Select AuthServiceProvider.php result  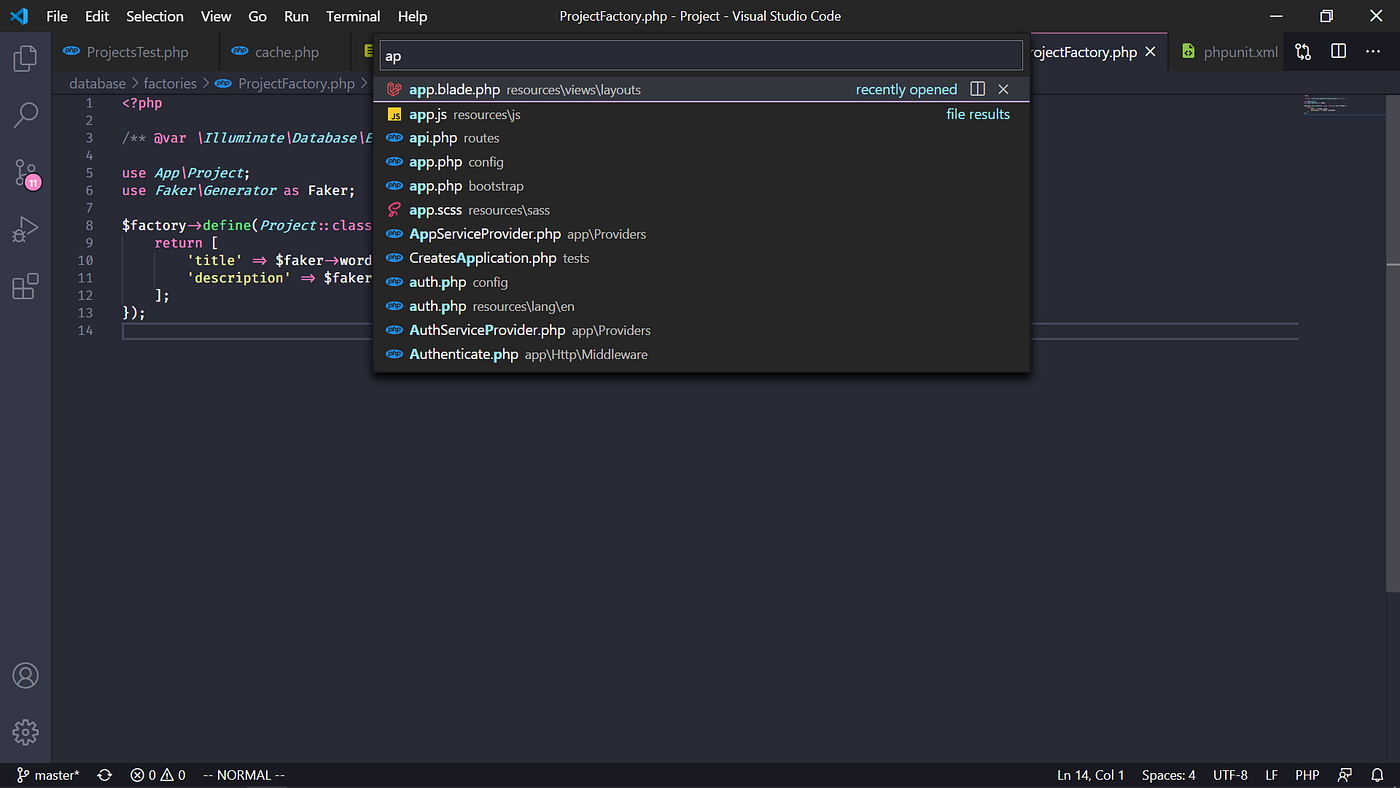coord(701,330)
